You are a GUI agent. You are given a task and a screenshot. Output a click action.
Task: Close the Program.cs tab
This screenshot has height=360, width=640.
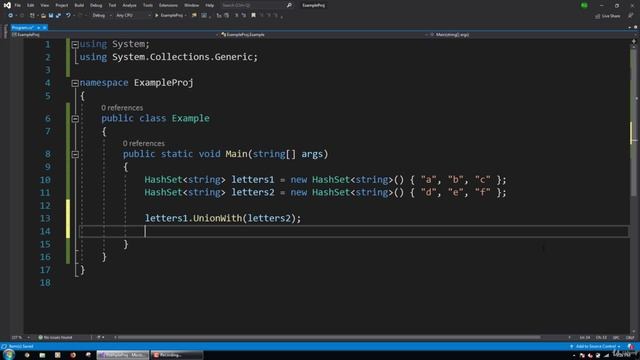coord(44,28)
